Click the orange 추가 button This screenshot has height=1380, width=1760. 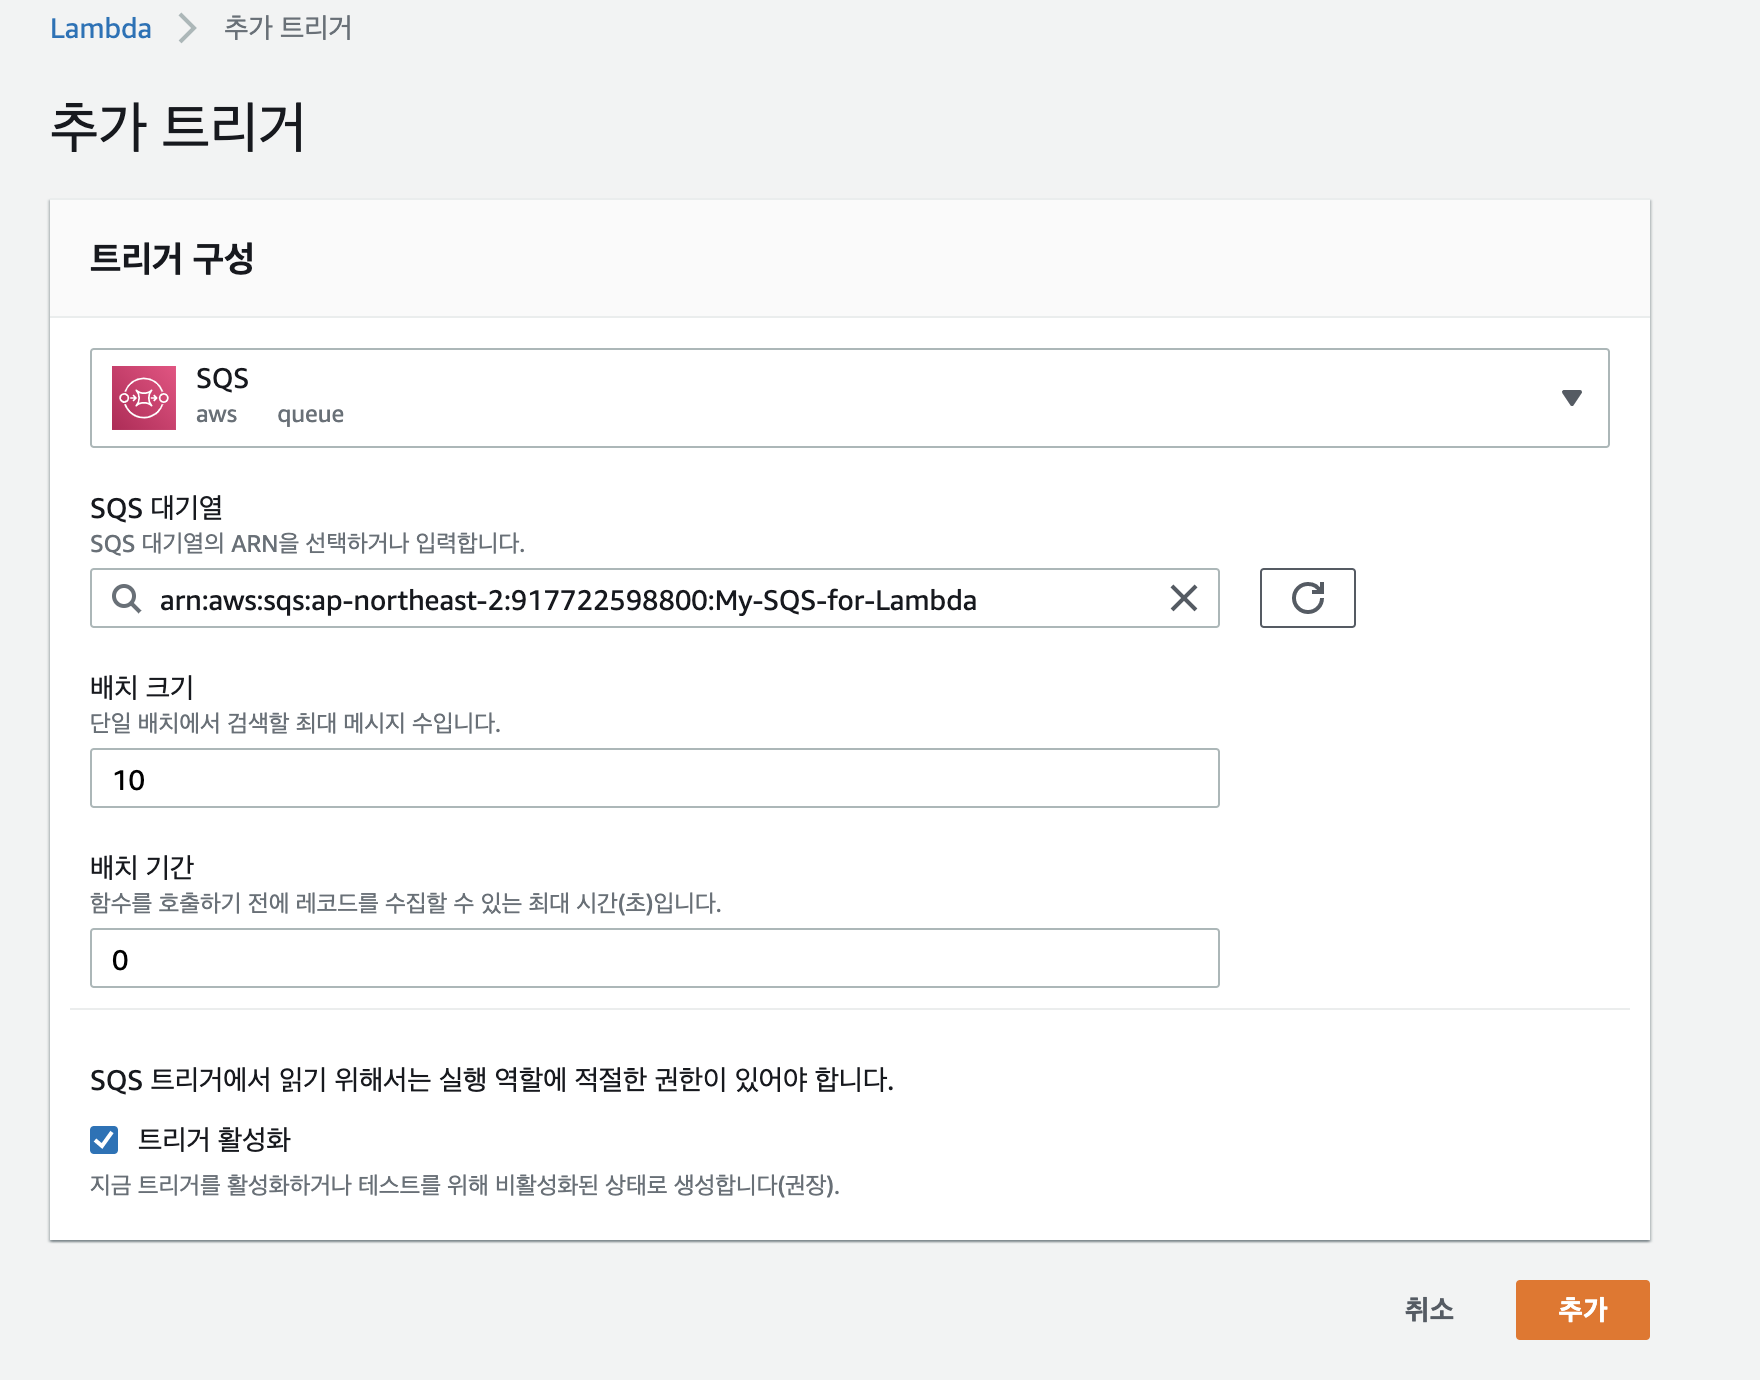[x=1582, y=1309]
